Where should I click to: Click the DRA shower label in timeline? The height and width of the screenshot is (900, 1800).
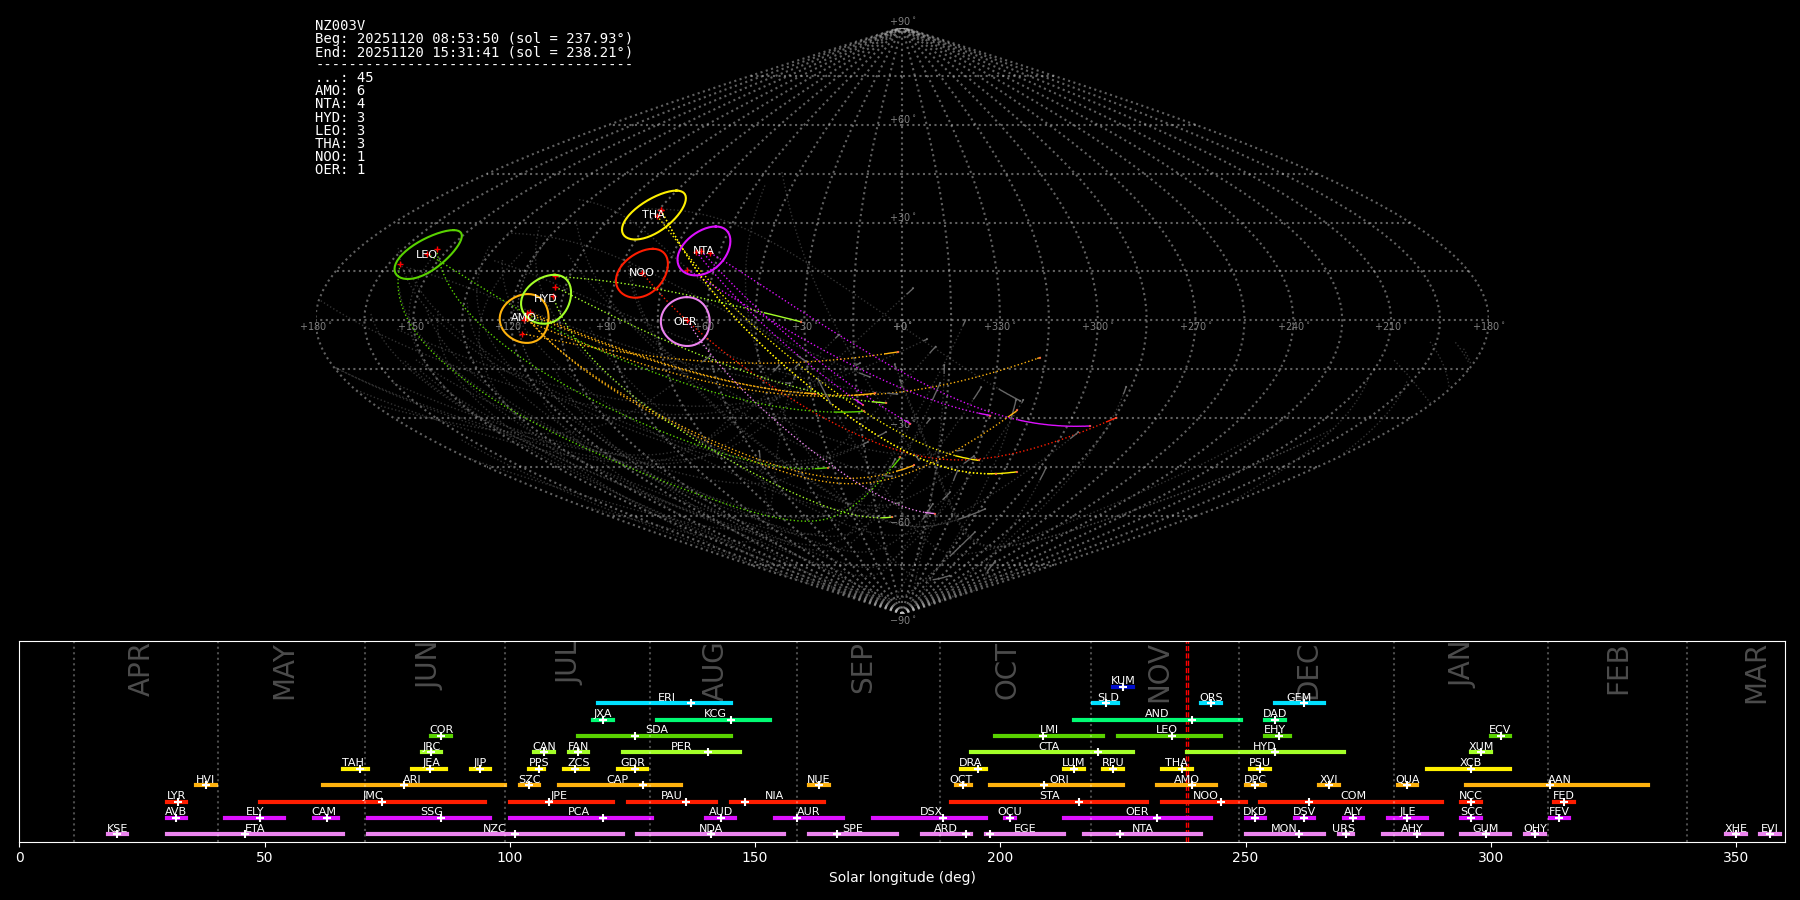[x=970, y=763]
